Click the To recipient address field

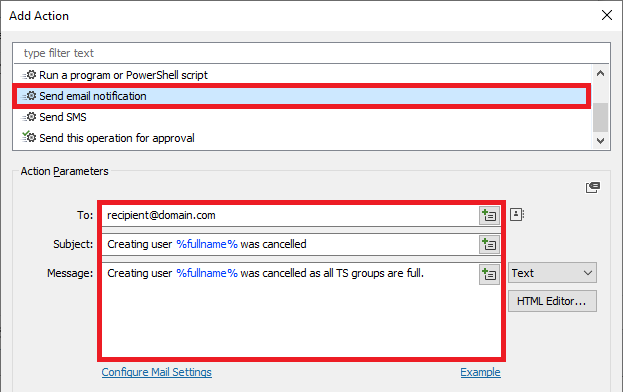click(290, 215)
